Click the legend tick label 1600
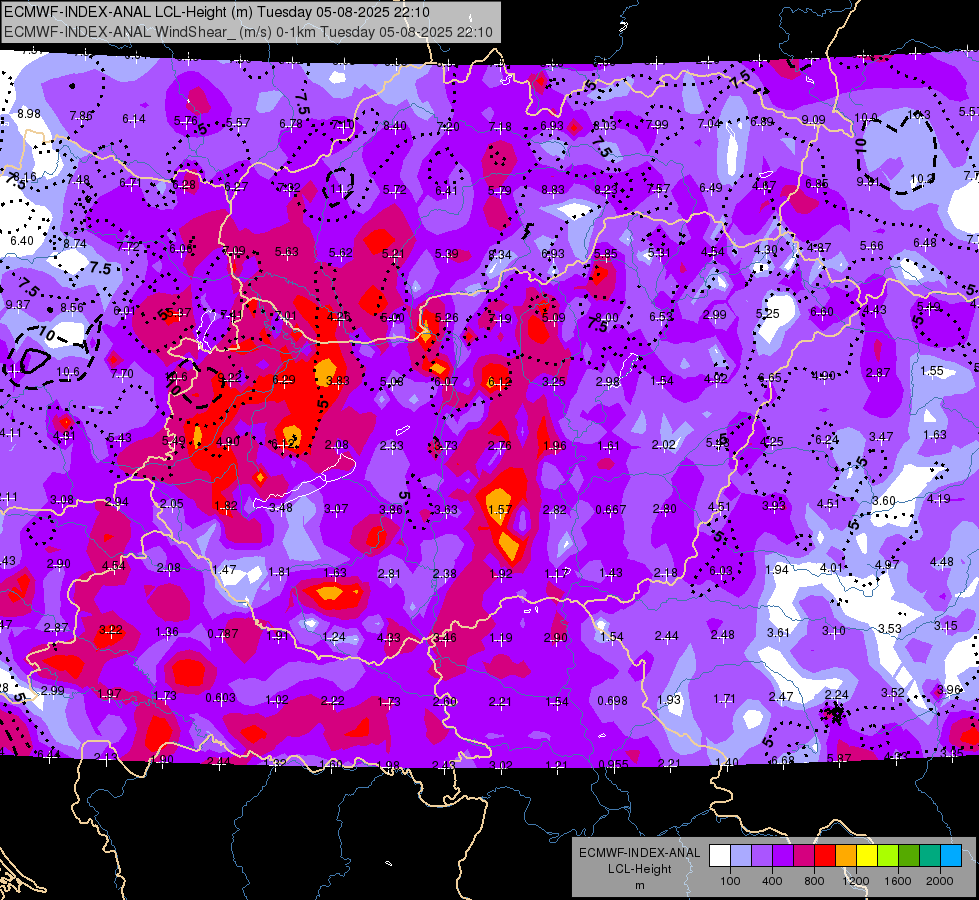 click(x=897, y=881)
